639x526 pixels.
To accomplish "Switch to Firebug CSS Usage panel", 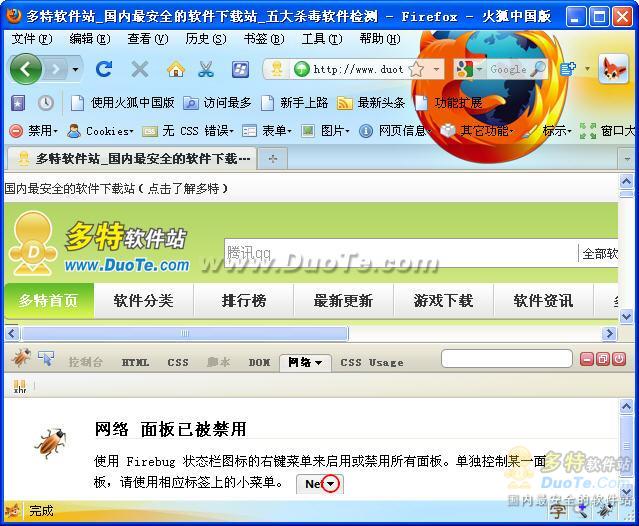I will click(x=372, y=362).
